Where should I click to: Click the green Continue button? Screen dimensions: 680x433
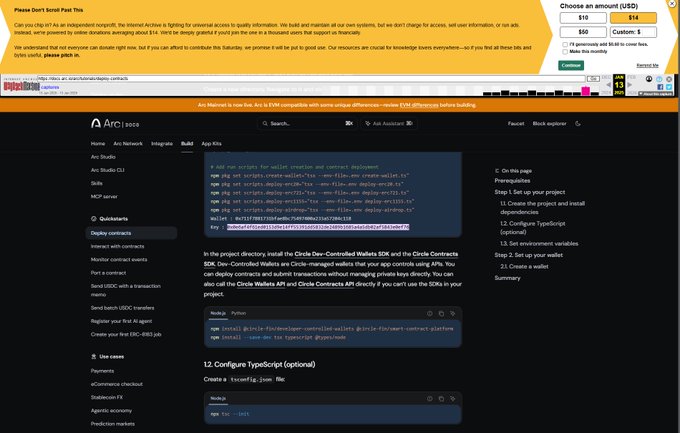coord(571,66)
